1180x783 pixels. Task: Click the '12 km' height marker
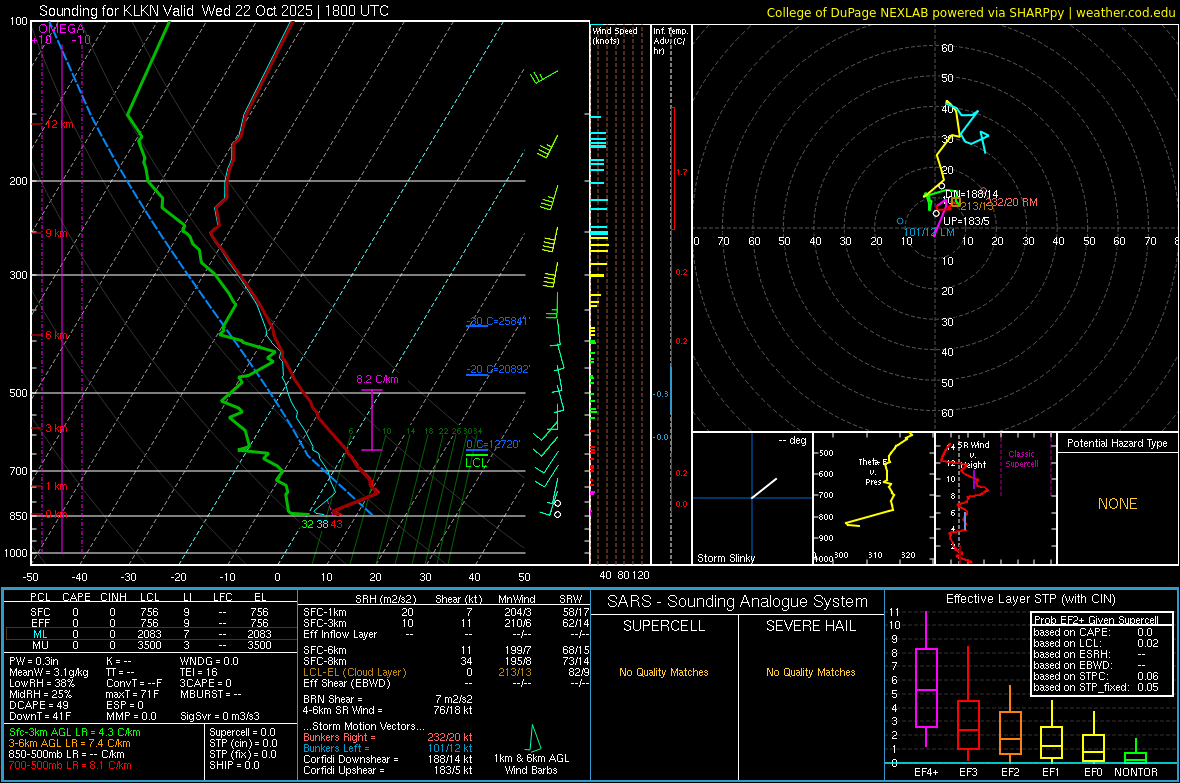pyautogui.click(x=59, y=124)
